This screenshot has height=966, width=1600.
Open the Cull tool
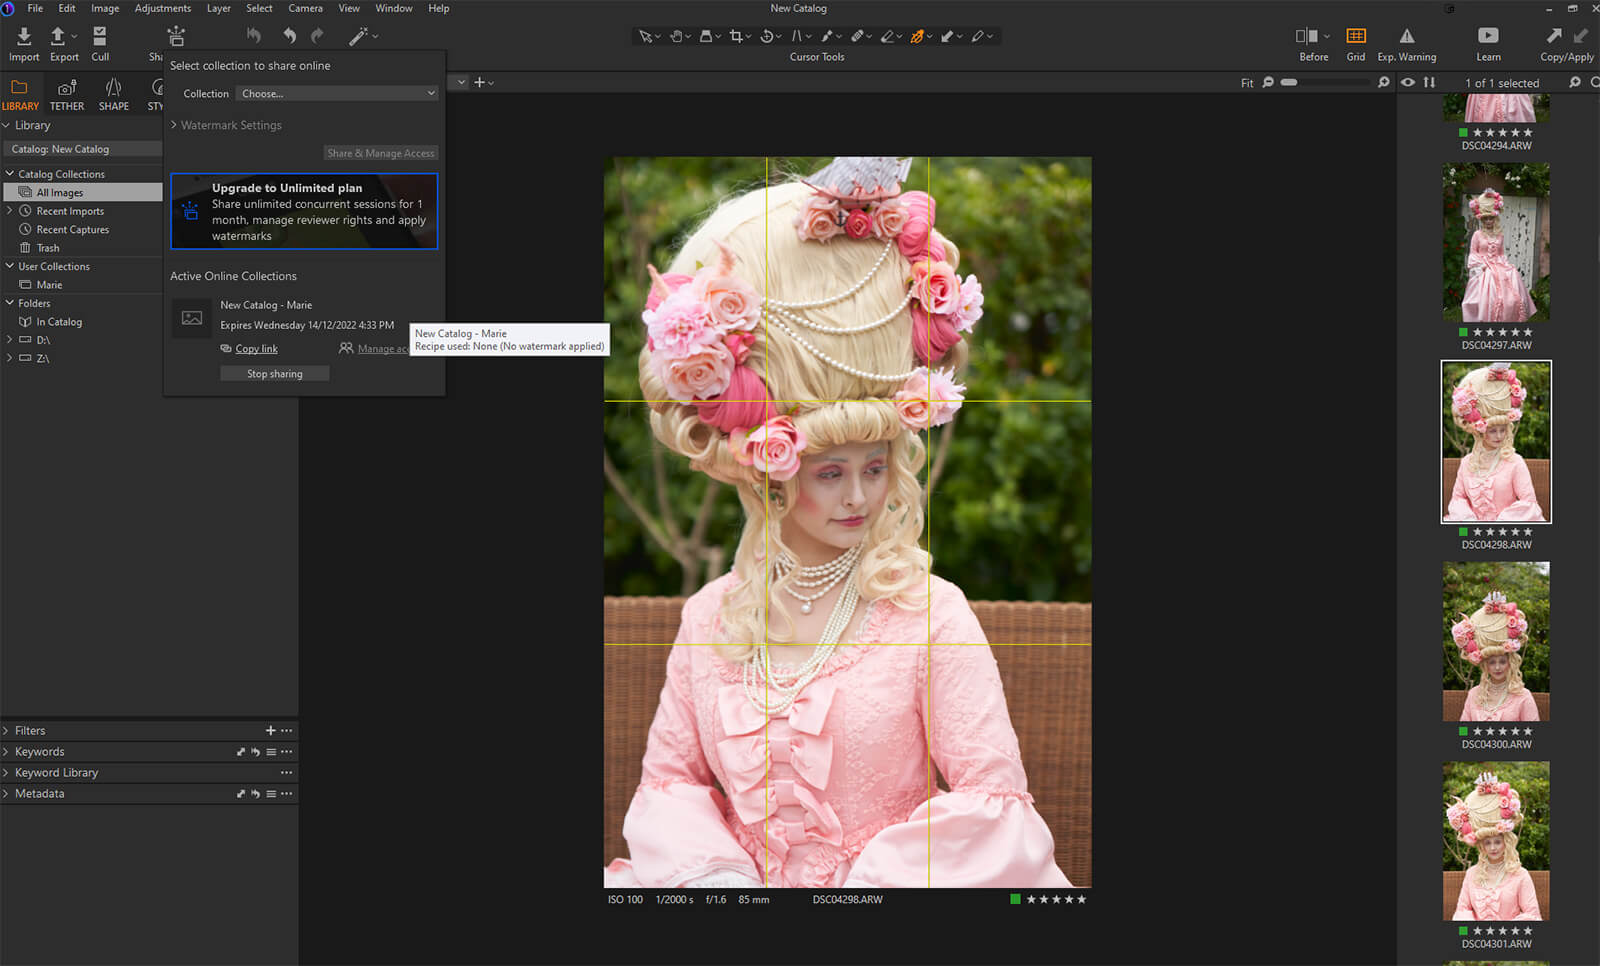coord(100,37)
